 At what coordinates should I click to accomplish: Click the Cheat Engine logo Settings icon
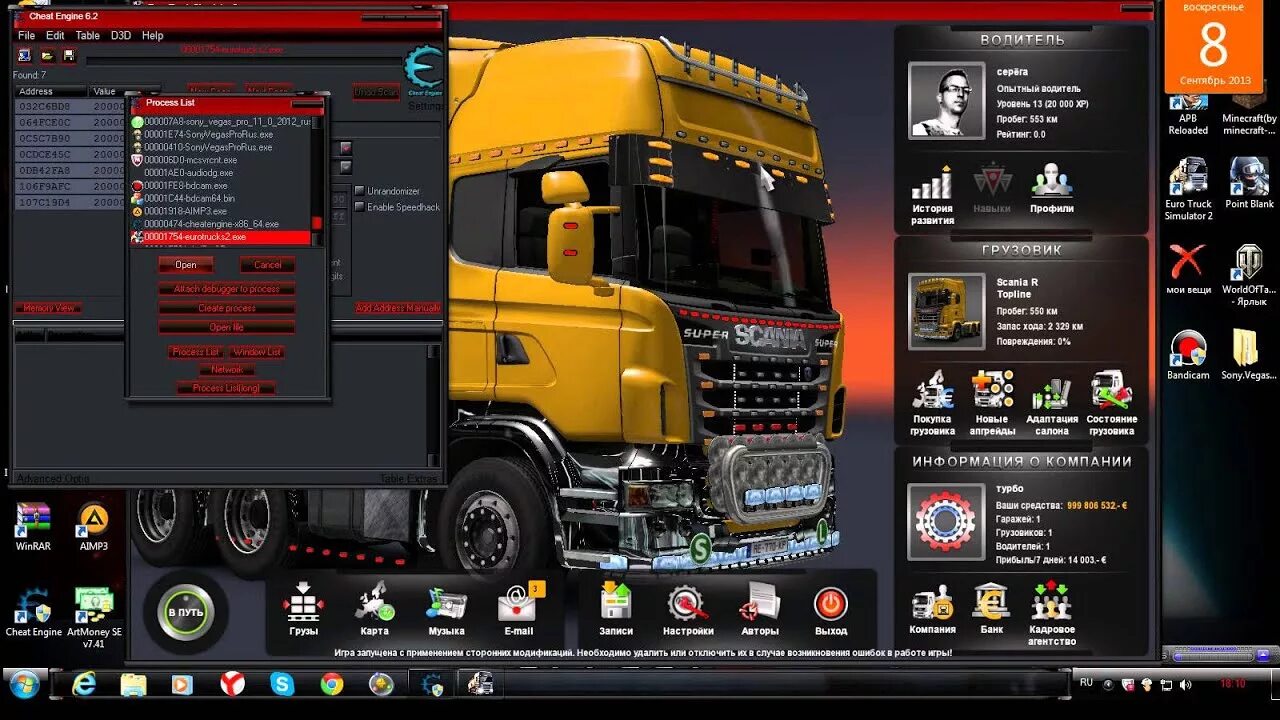424,71
